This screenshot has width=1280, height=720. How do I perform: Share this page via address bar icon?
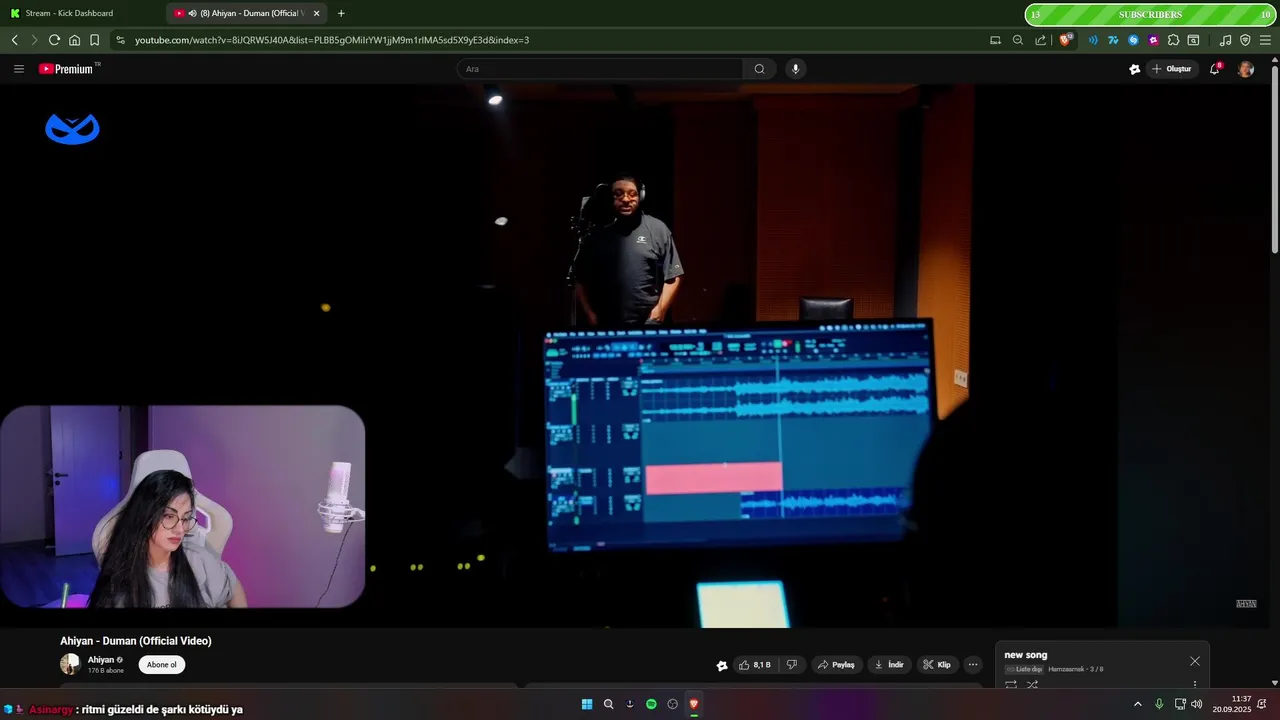tap(1040, 40)
